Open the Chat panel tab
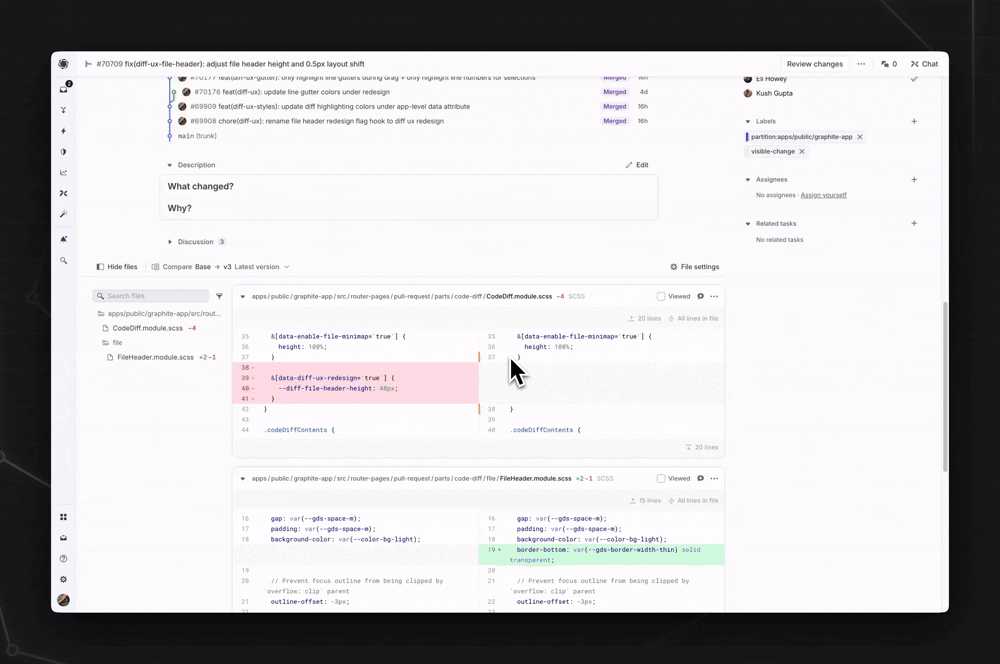The height and width of the screenshot is (664, 1000). (x=924, y=64)
